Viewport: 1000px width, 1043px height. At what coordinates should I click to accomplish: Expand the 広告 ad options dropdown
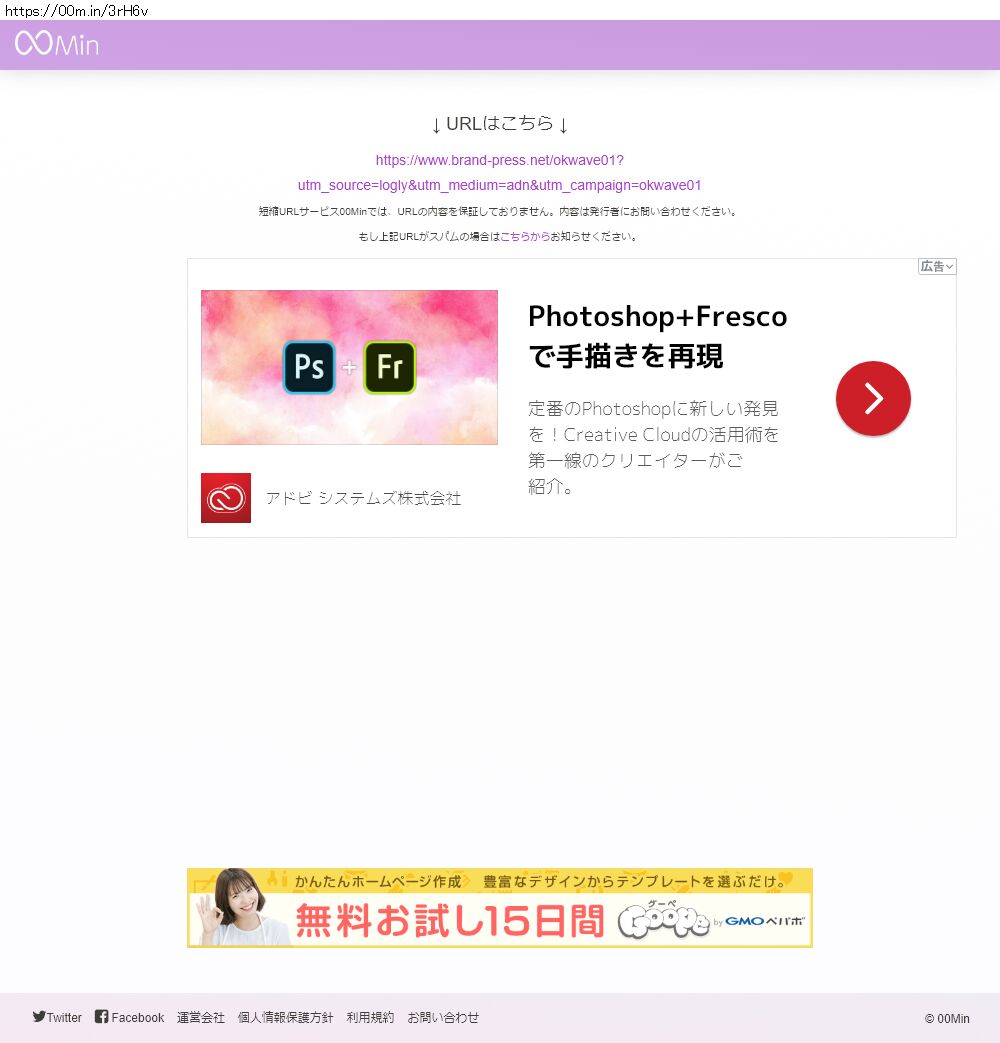click(937, 267)
